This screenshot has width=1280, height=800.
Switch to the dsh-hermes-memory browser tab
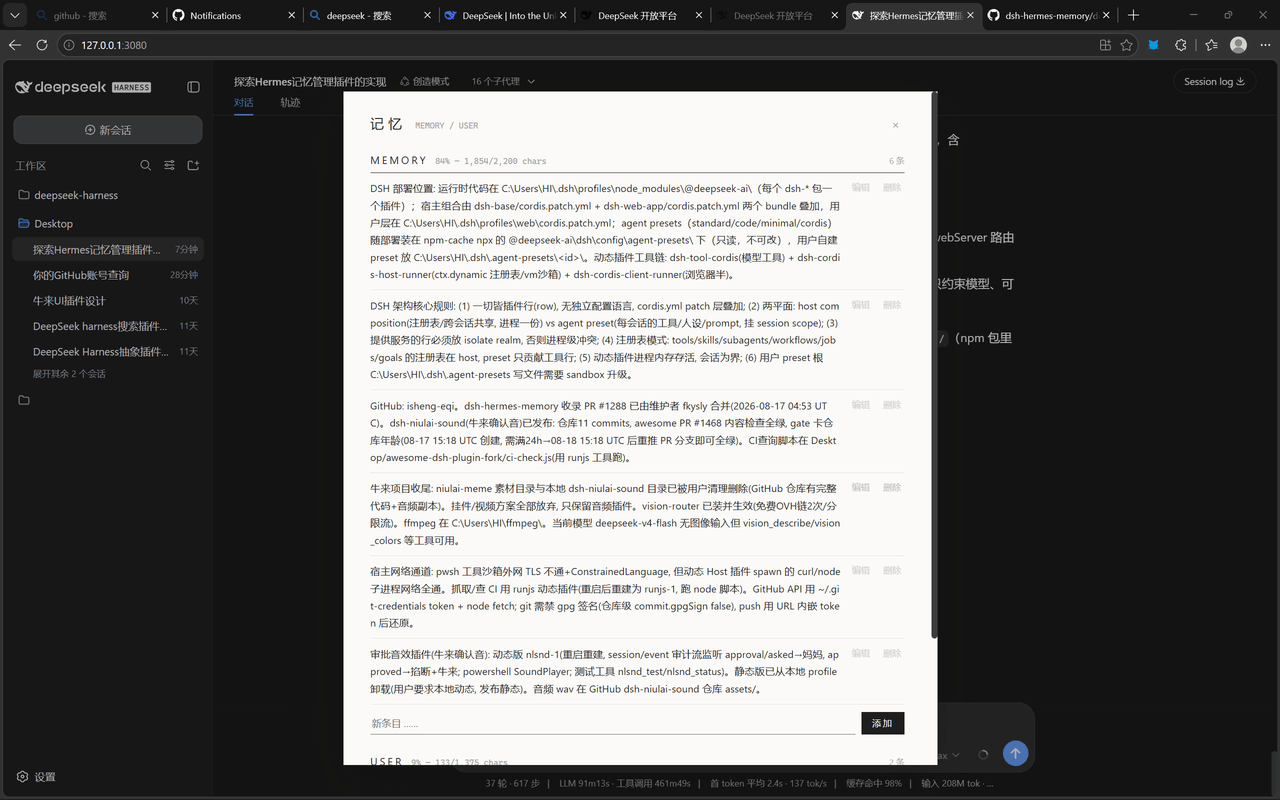point(1050,16)
